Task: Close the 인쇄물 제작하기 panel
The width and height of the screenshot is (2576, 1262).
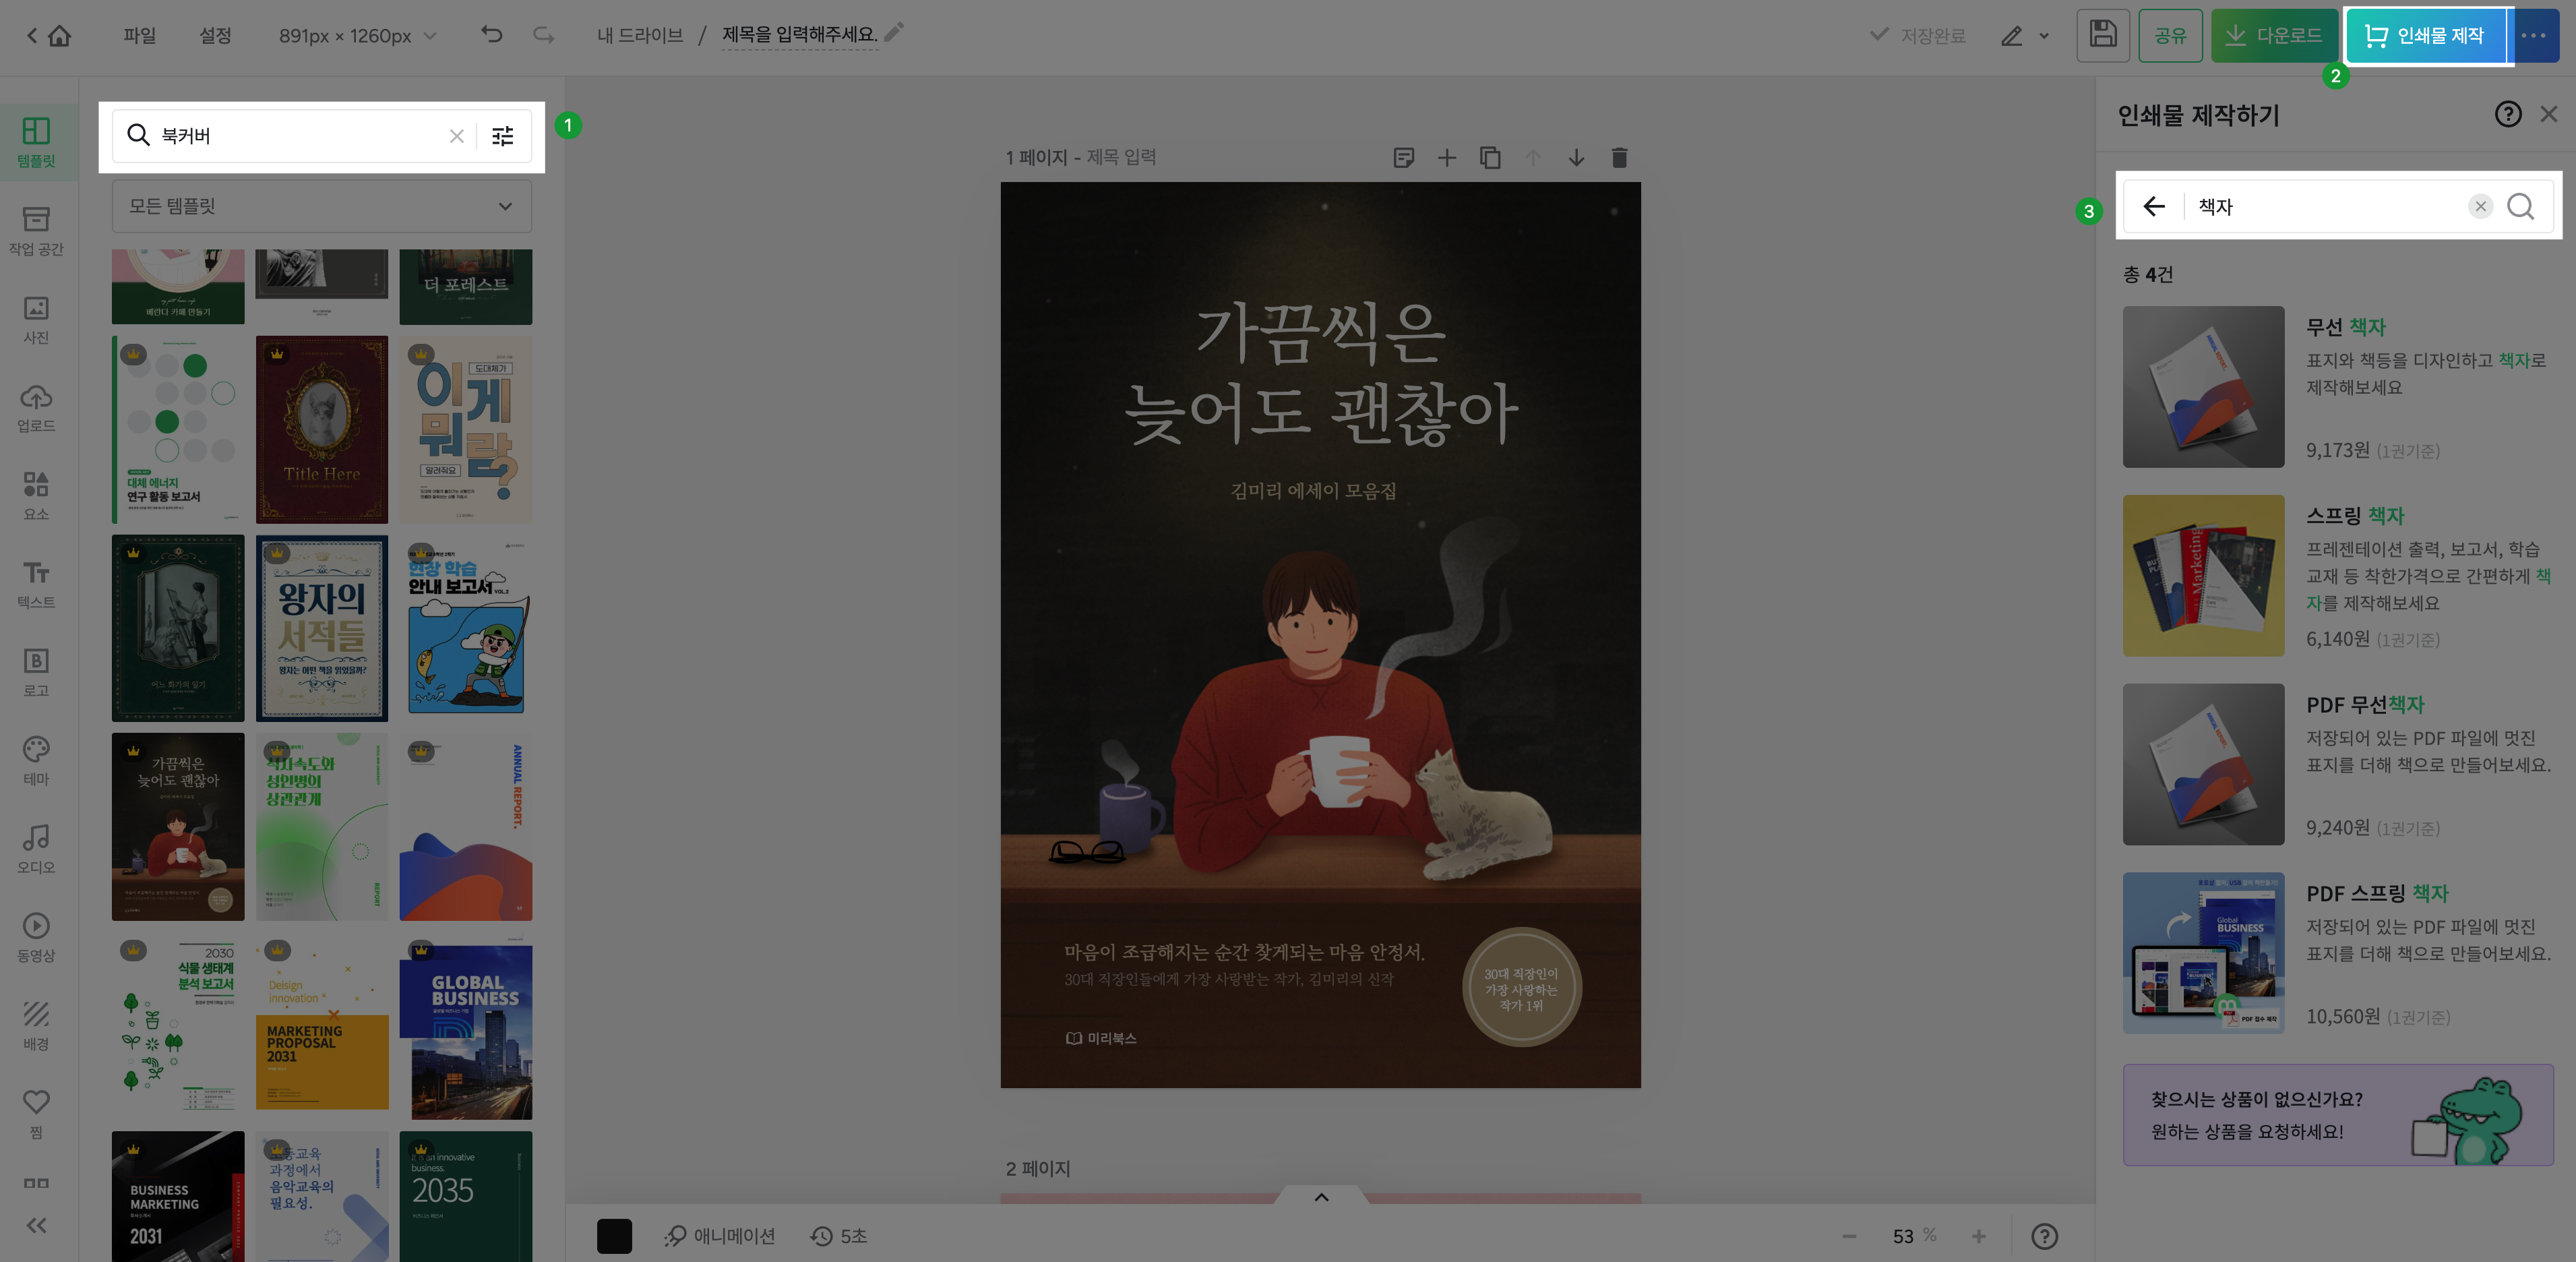Action: [x=2548, y=114]
